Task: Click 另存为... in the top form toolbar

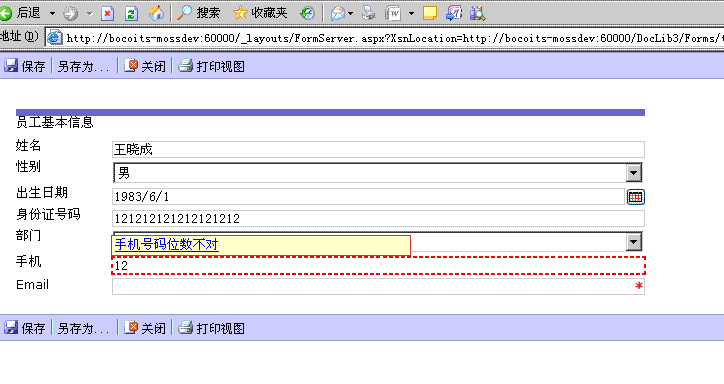Action: (84, 66)
